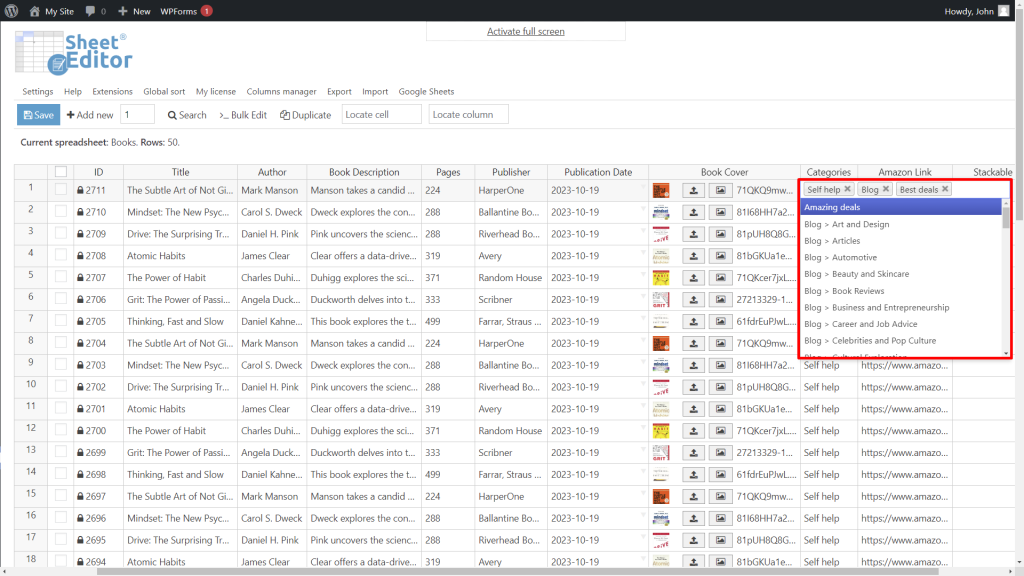Click the Activate full screen link

(x=526, y=31)
